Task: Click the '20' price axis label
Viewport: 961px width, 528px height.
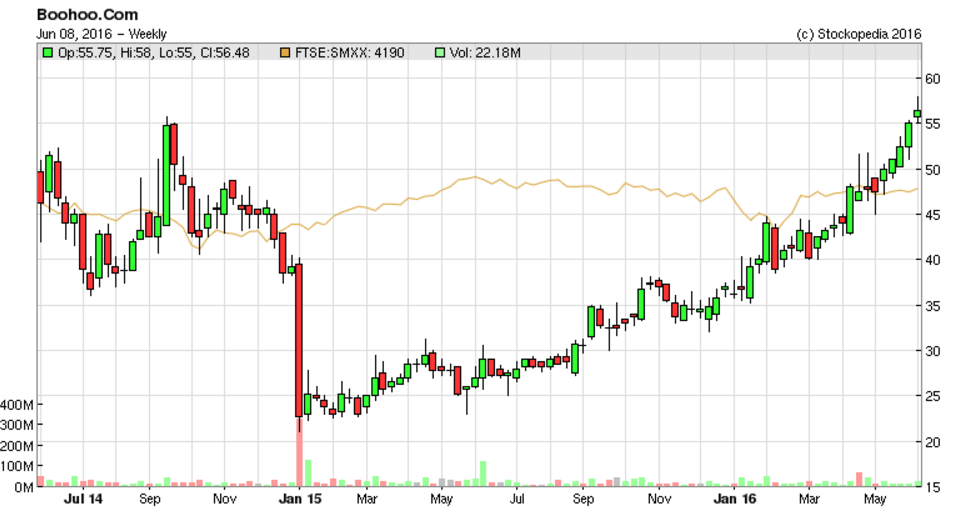Action: [x=932, y=442]
